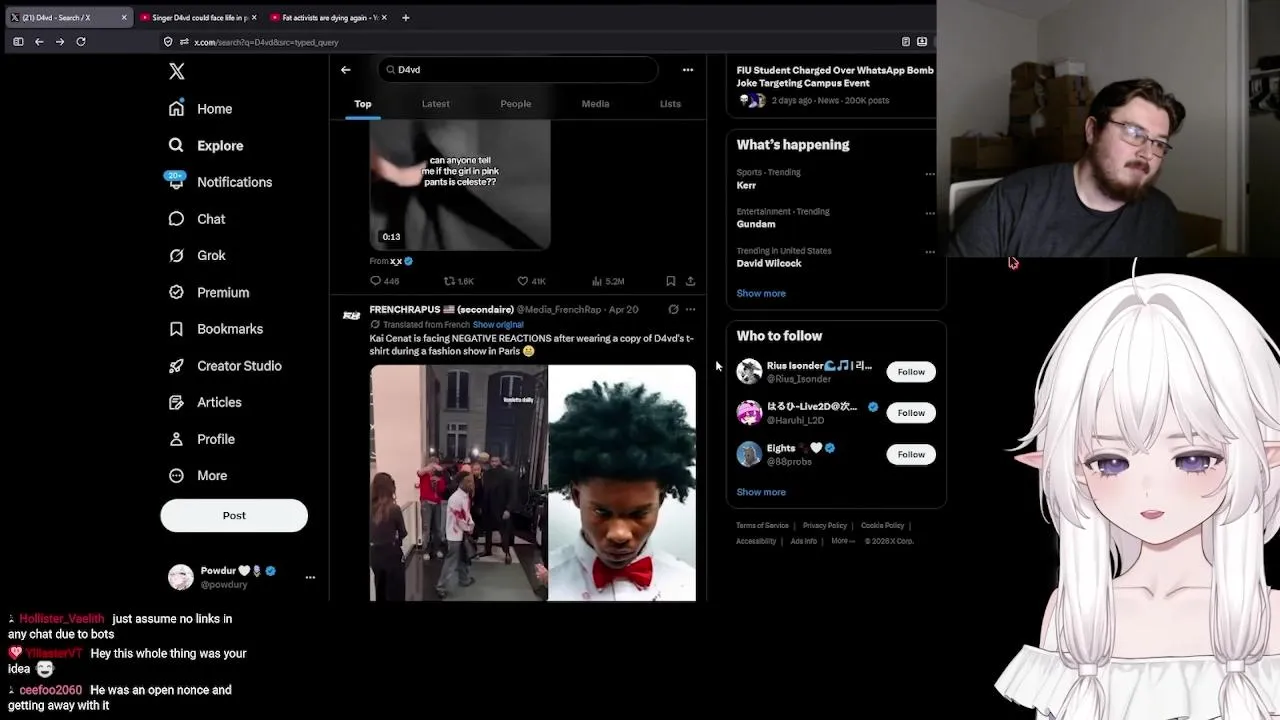
Task: Toggle the browser sidebar panel icon
Action: coord(18,42)
